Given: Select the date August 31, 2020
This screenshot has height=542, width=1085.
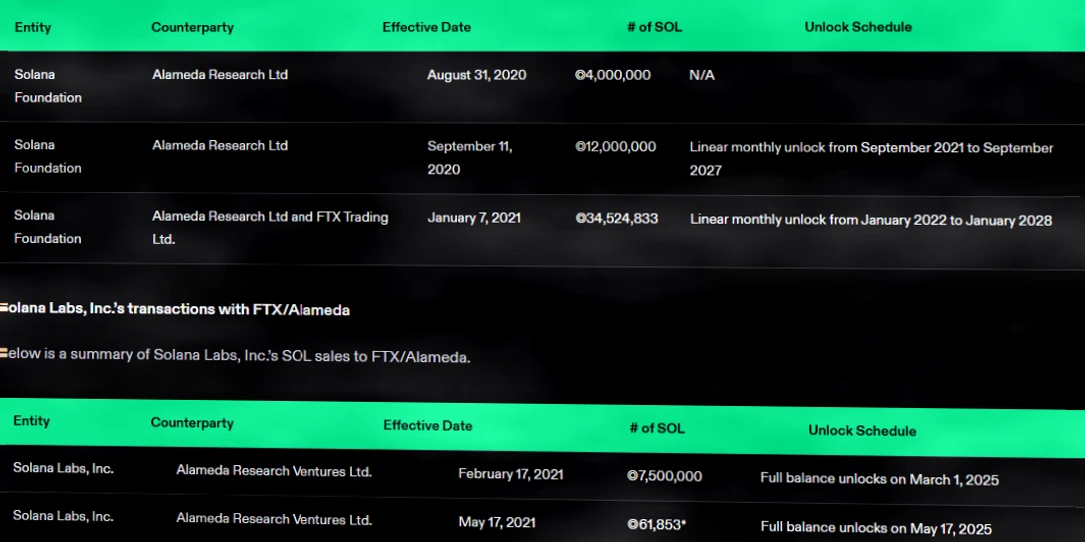Looking at the screenshot, I should point(477,75).
